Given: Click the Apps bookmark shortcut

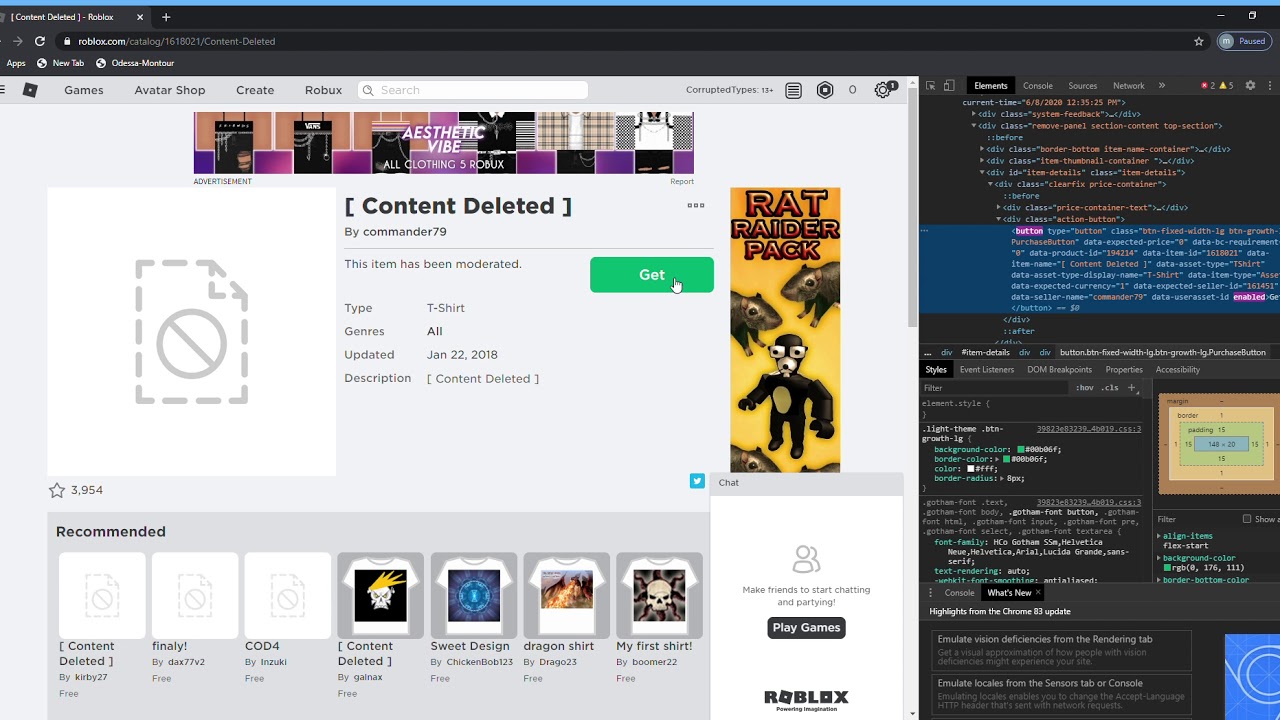Looking at the screenshot, I should click(15, 63).
